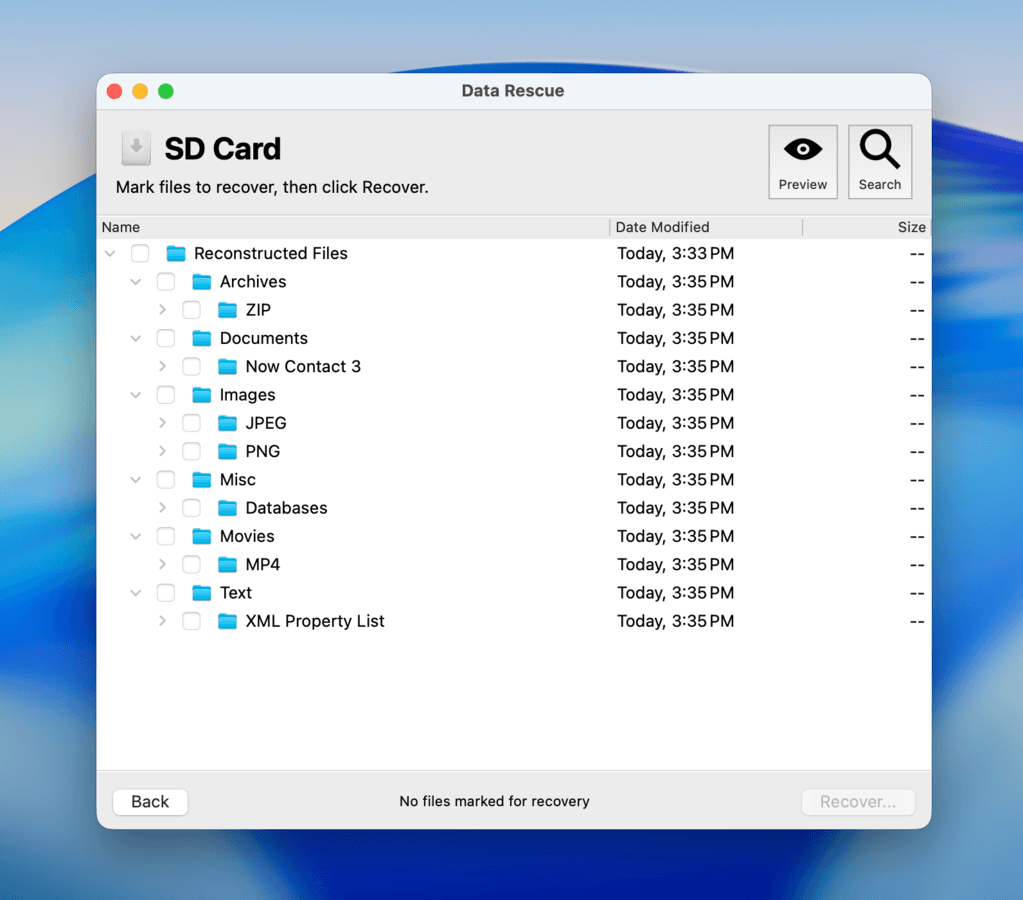Sort by the Date Modified column header

[662, 227]
